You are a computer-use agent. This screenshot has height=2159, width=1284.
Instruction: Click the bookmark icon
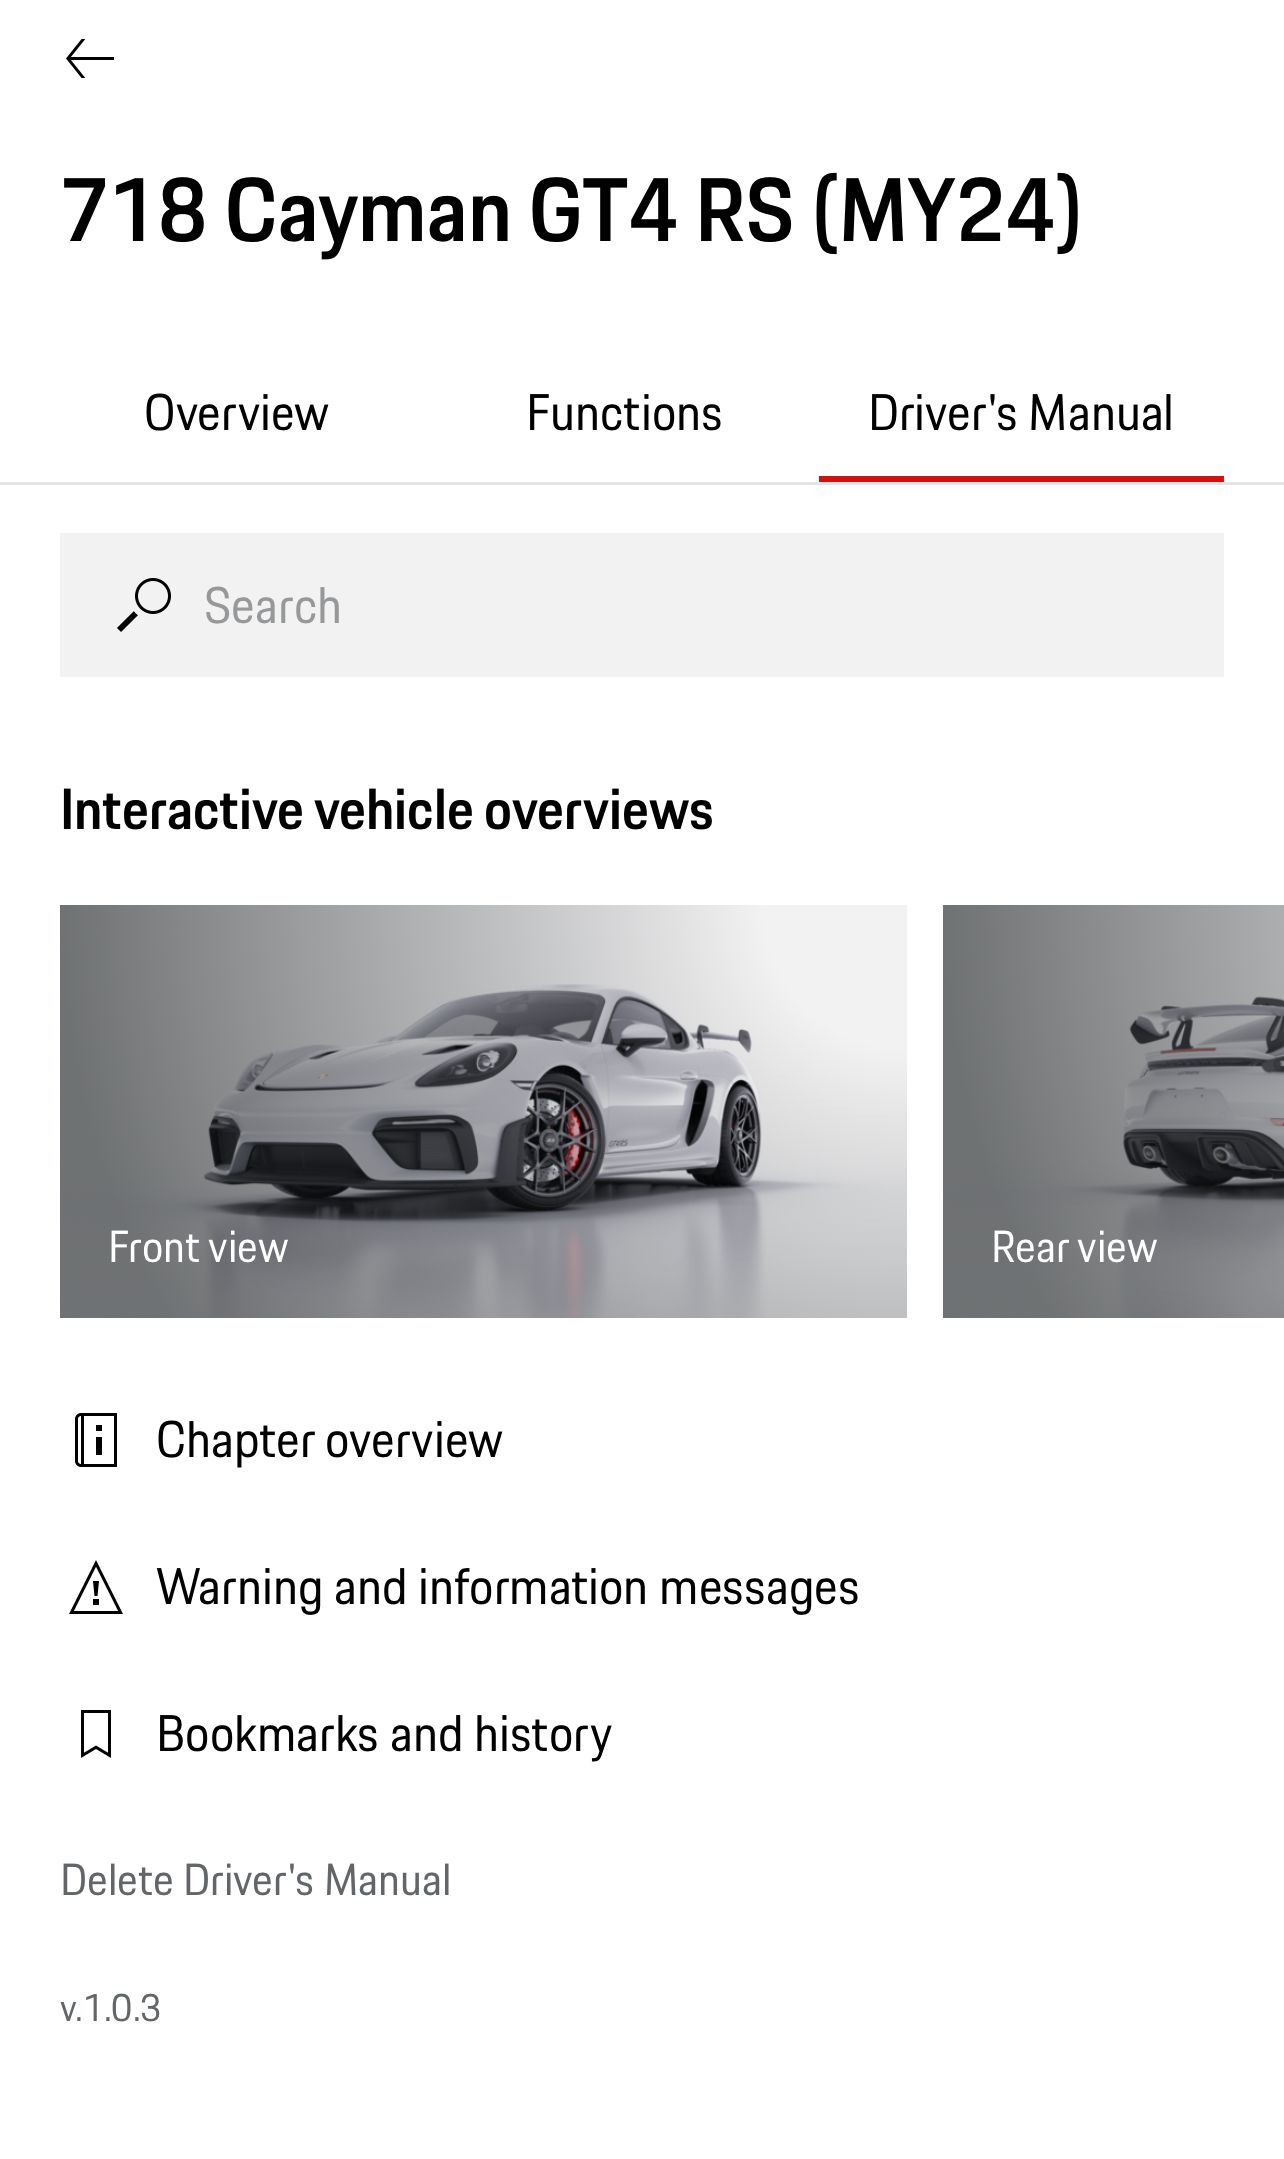pyautogui.click(x=96, y=1734)
